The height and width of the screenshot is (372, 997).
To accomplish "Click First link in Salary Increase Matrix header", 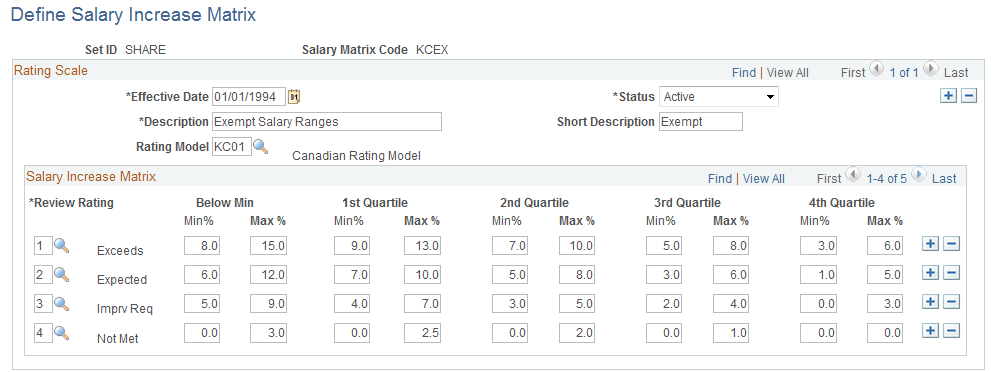I will coord(829,179).
